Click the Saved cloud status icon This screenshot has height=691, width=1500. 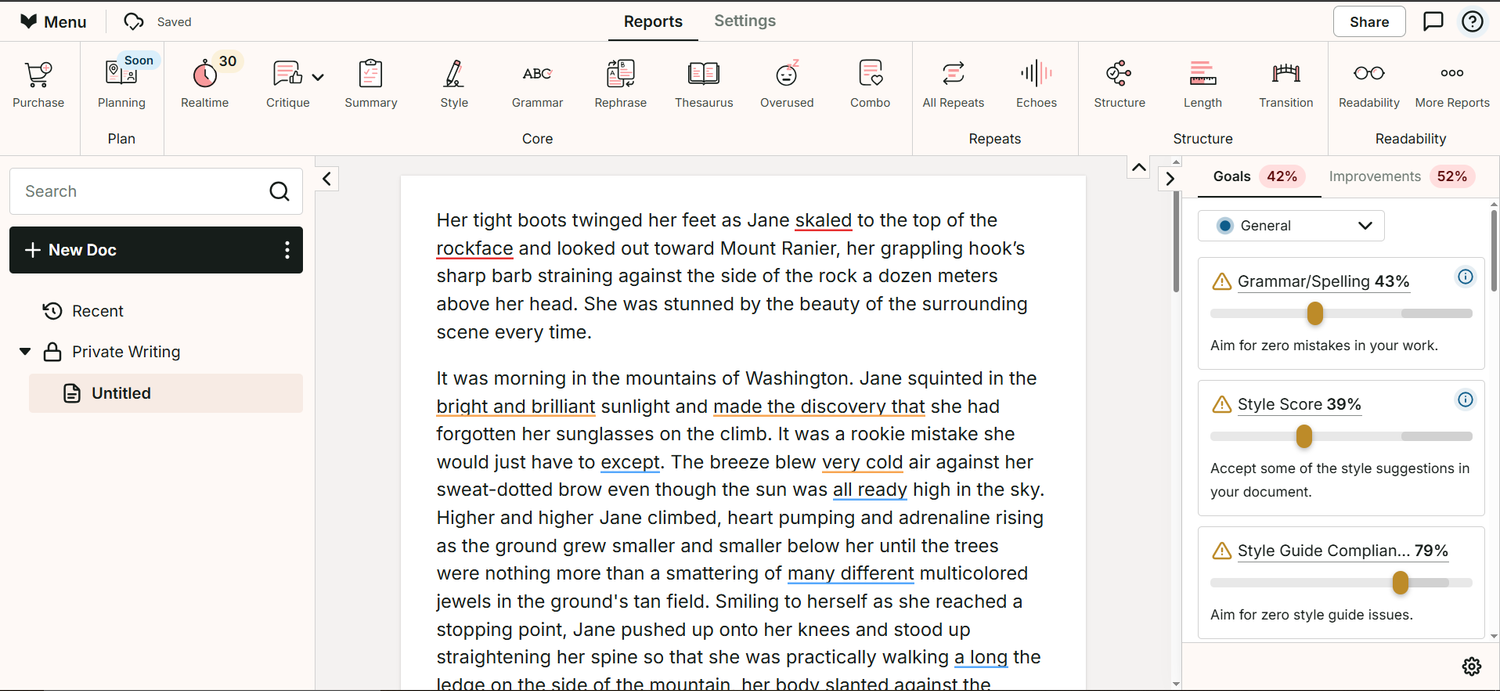pyautogui.click(x=133, y=21)
